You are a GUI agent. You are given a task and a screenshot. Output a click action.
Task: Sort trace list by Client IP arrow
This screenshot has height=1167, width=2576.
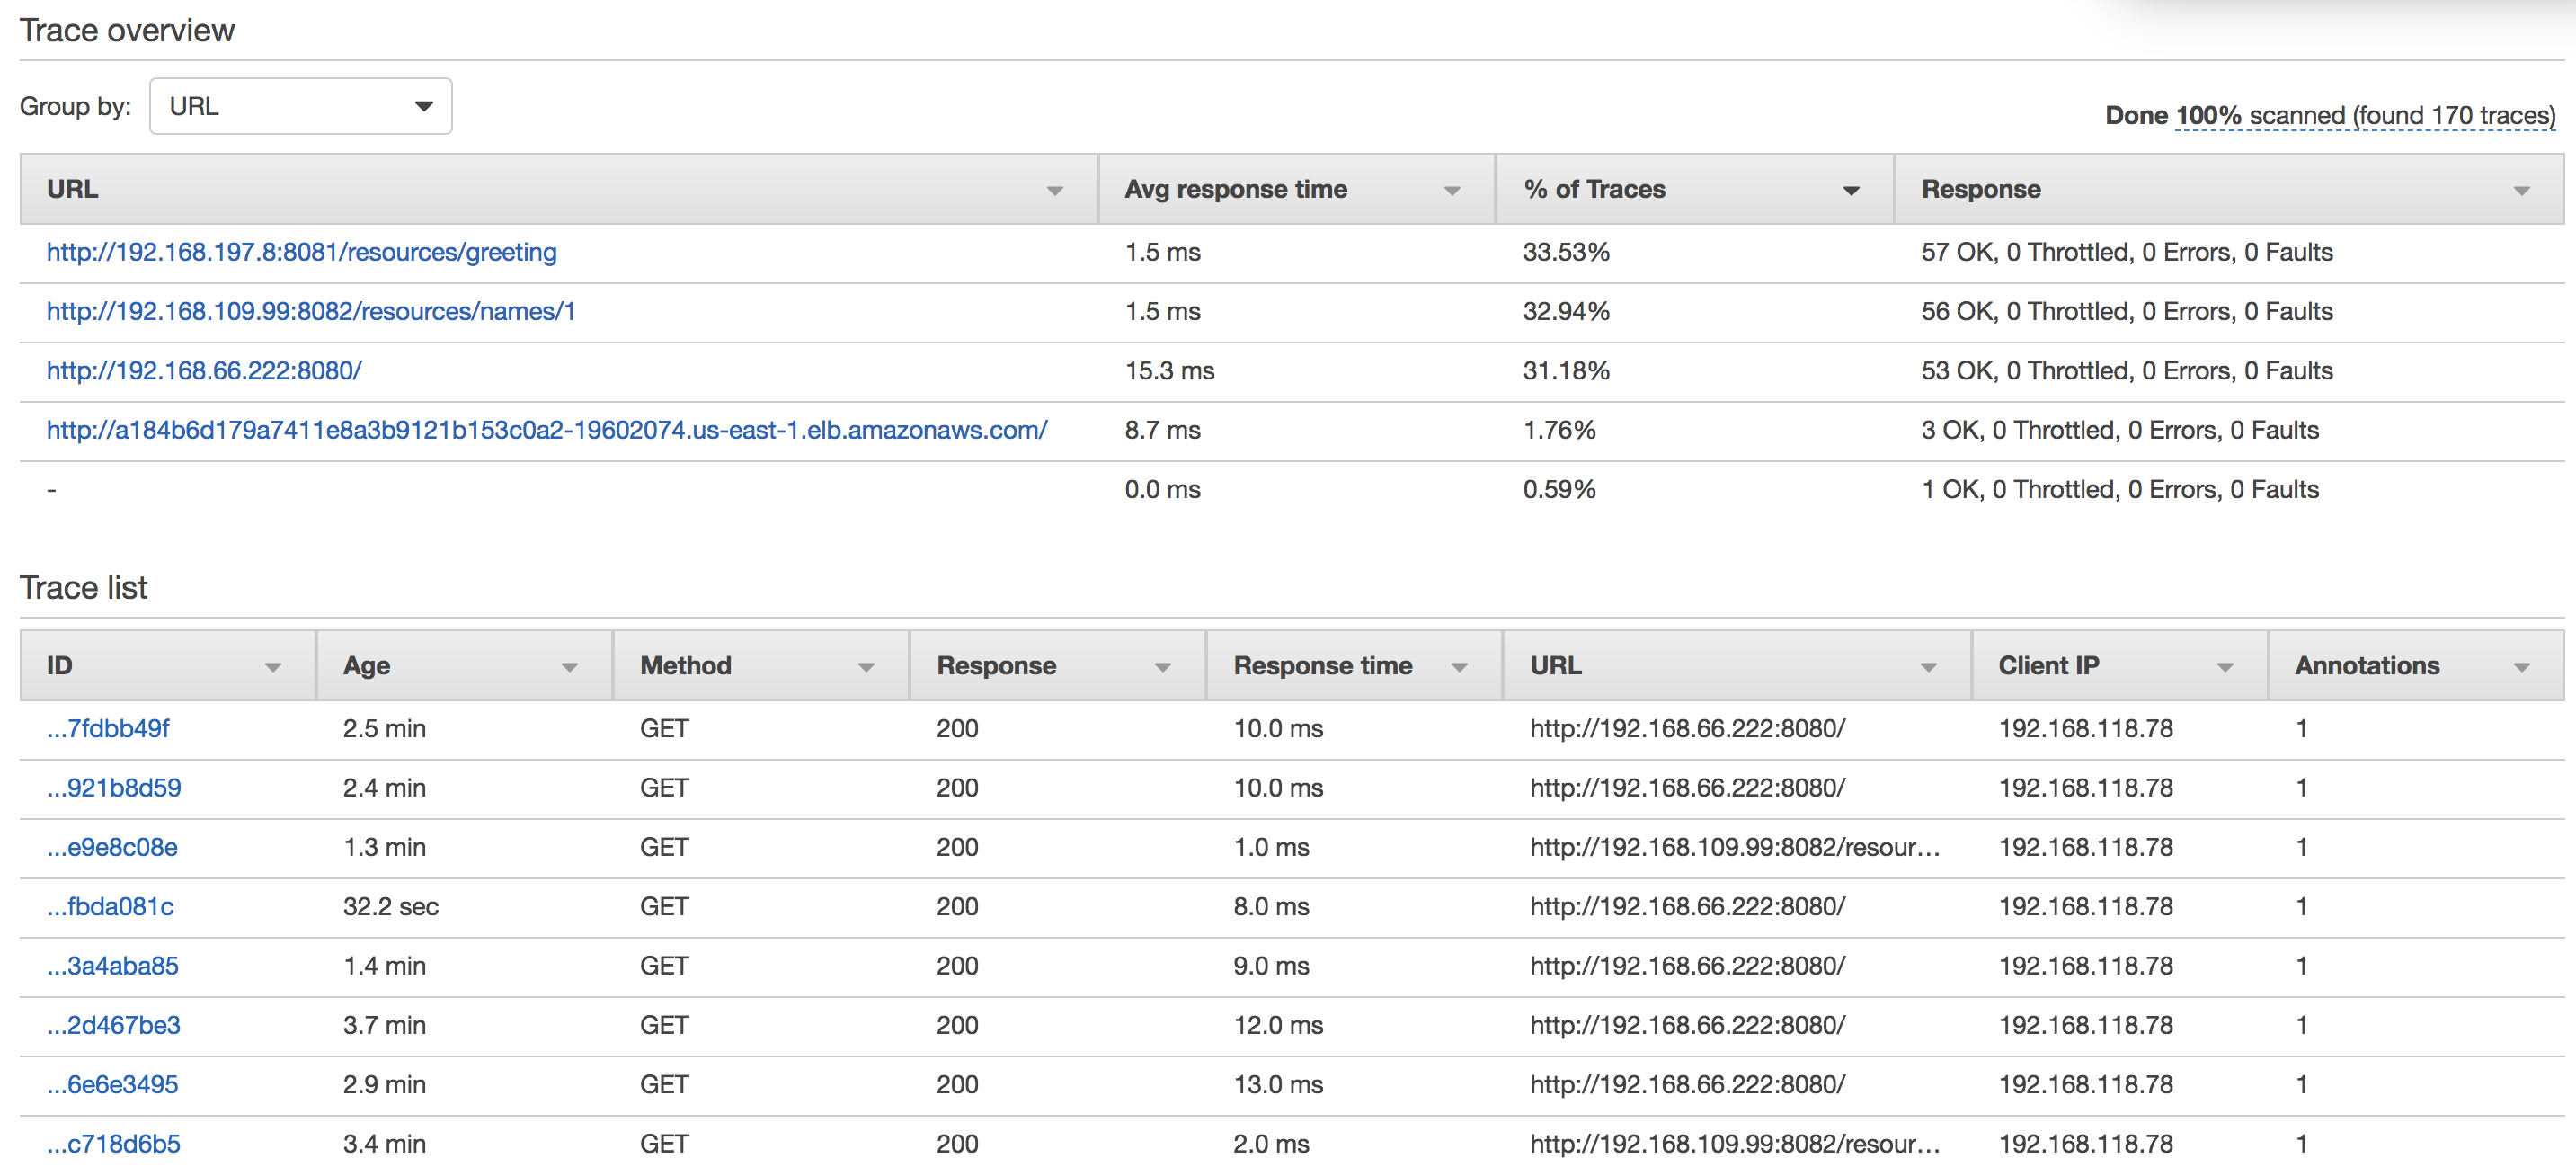2225,667
